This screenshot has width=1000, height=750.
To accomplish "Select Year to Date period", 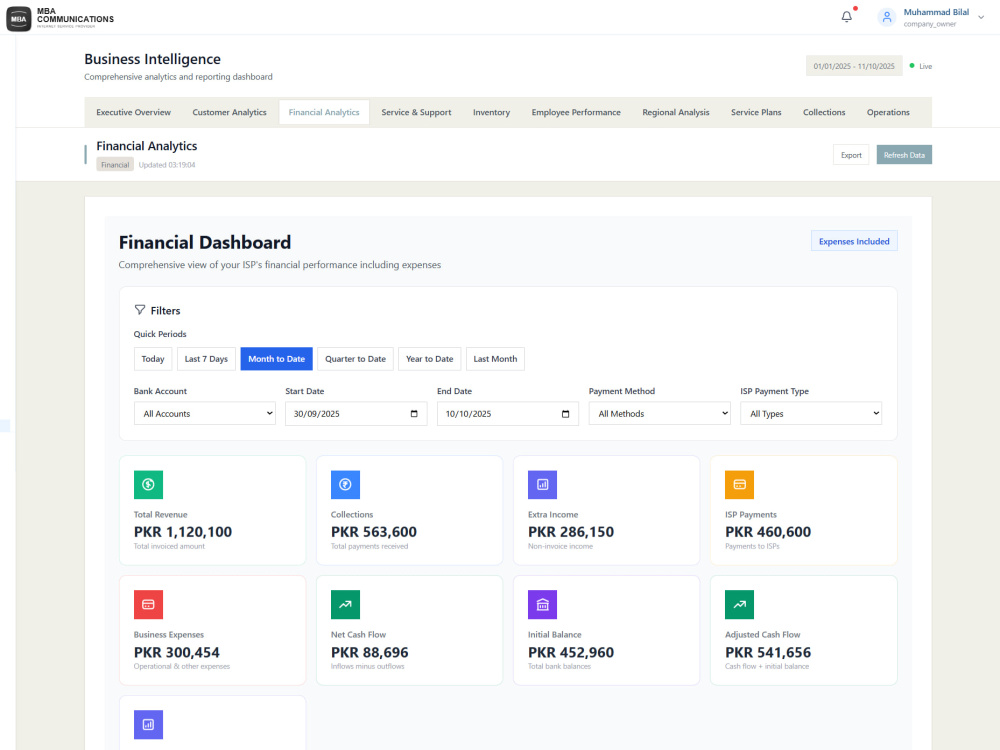I will click(429, 359).
